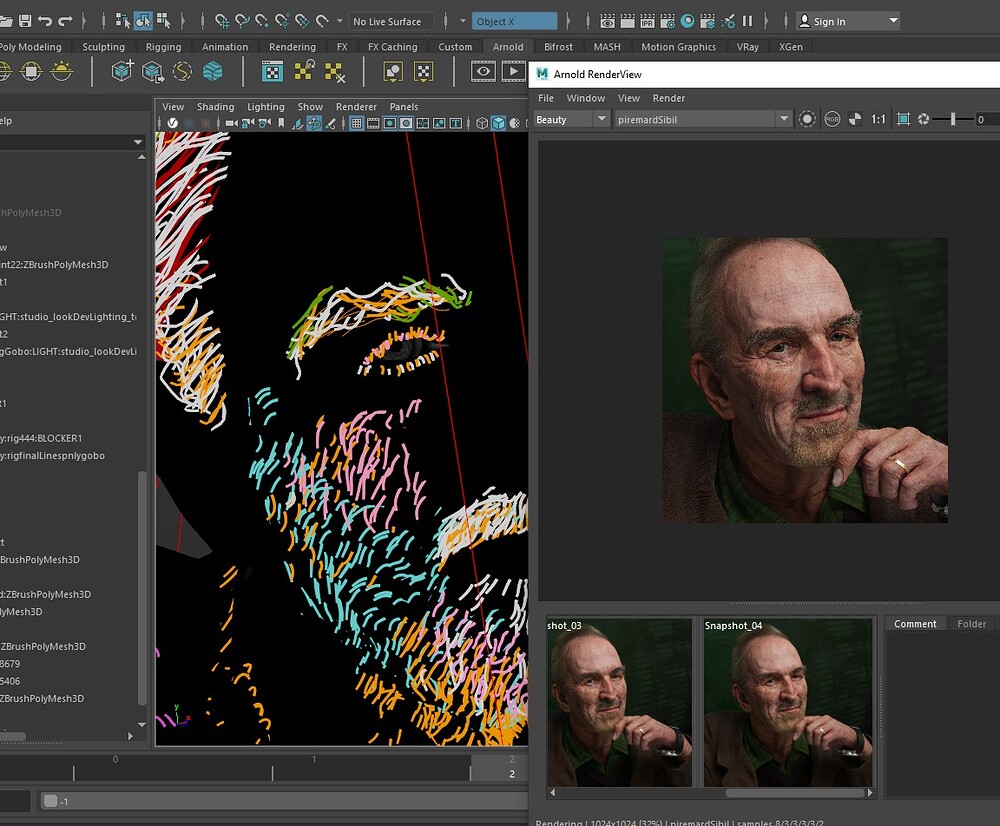This screenshot has width=1000, height=826.
Task: Enable Snap to curves magnet
Action: [x=242, y=21]
